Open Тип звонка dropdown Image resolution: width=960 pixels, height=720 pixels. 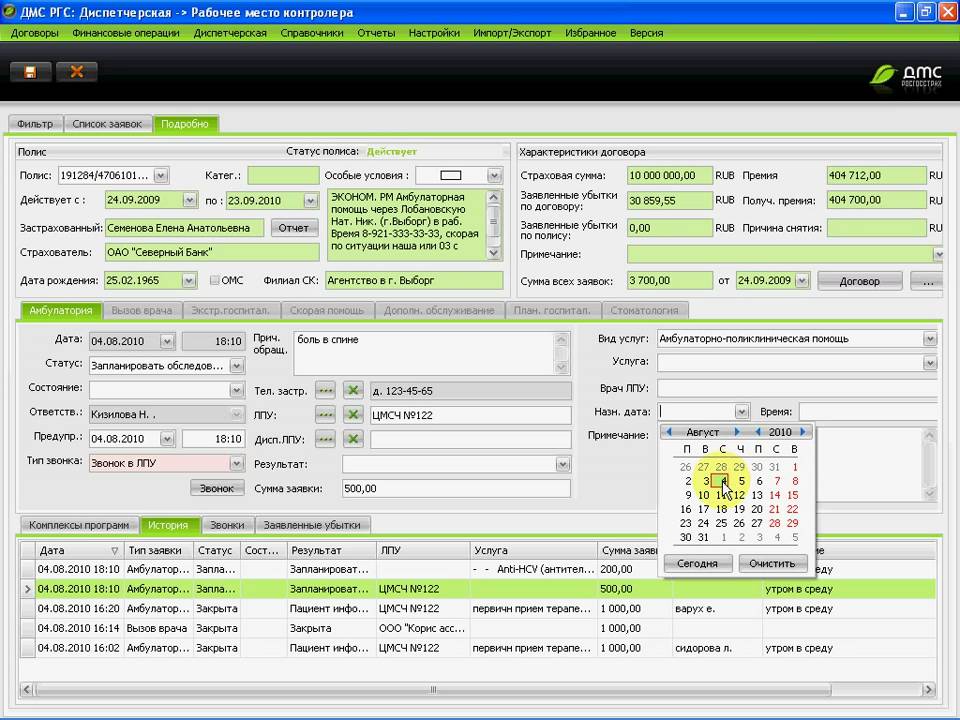click(236, 463)
